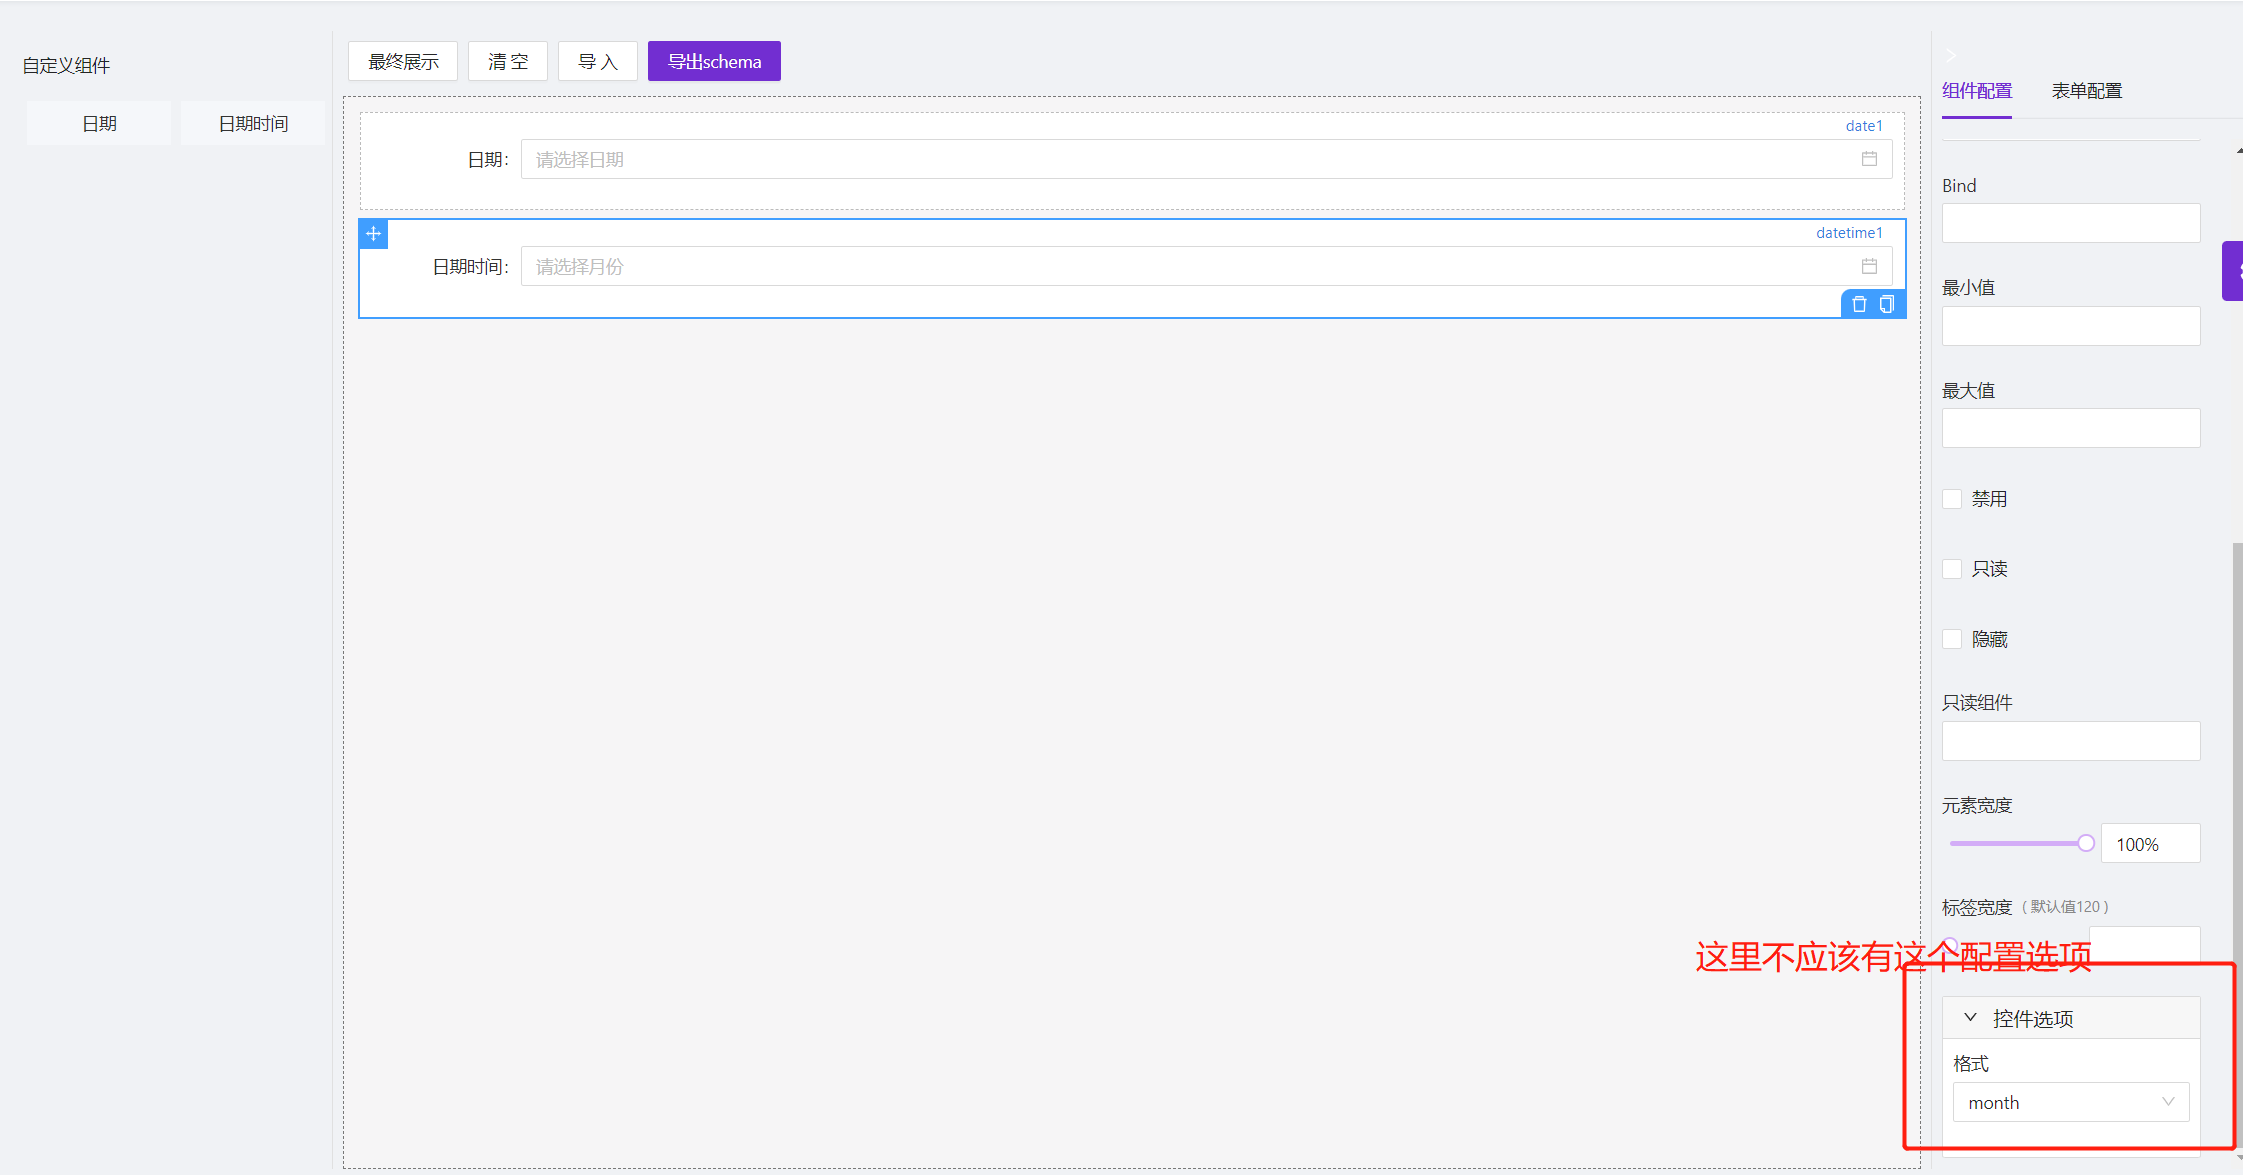The width and height of the screenshot is (2243, 1175).
Task: Click the 最终展示 button
Action: pos(403,62)
